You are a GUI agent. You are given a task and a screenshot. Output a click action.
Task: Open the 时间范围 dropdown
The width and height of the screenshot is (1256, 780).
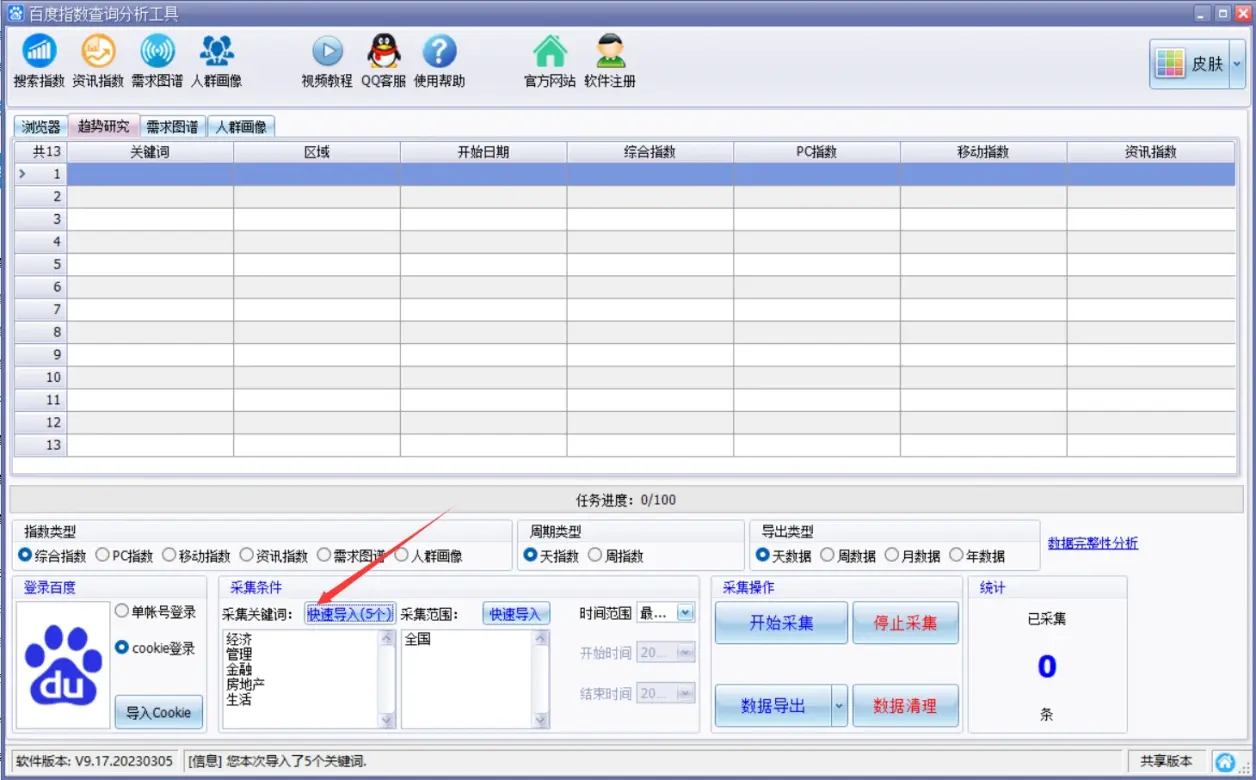pos(685,613)
